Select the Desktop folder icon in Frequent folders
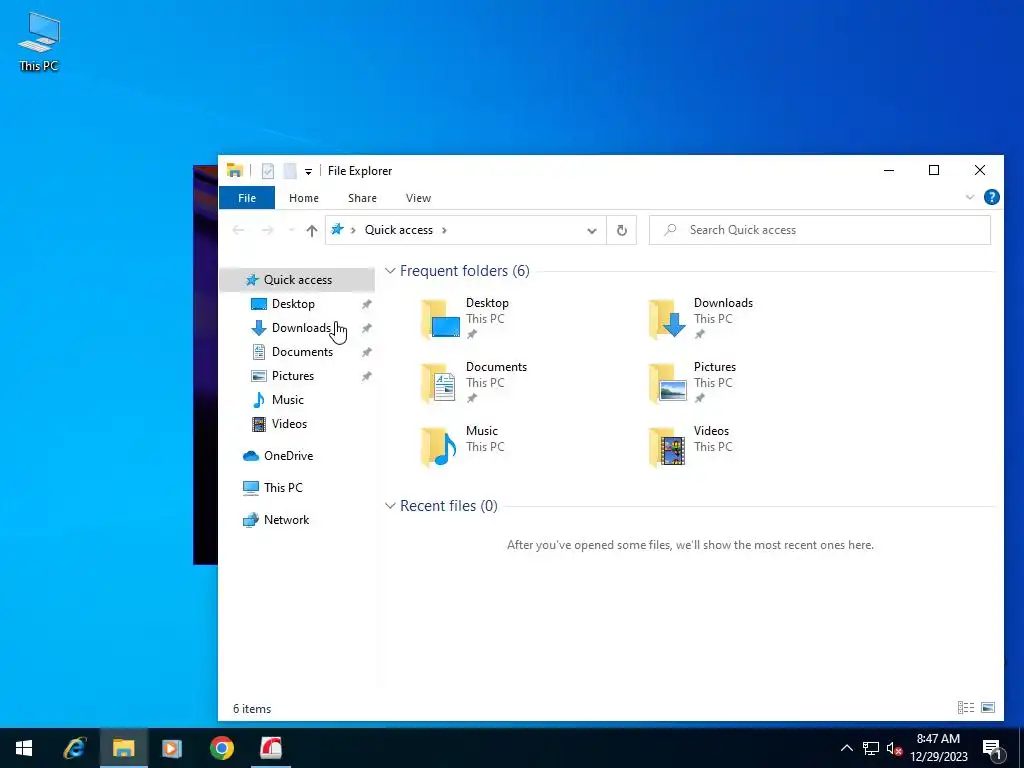 440,319
